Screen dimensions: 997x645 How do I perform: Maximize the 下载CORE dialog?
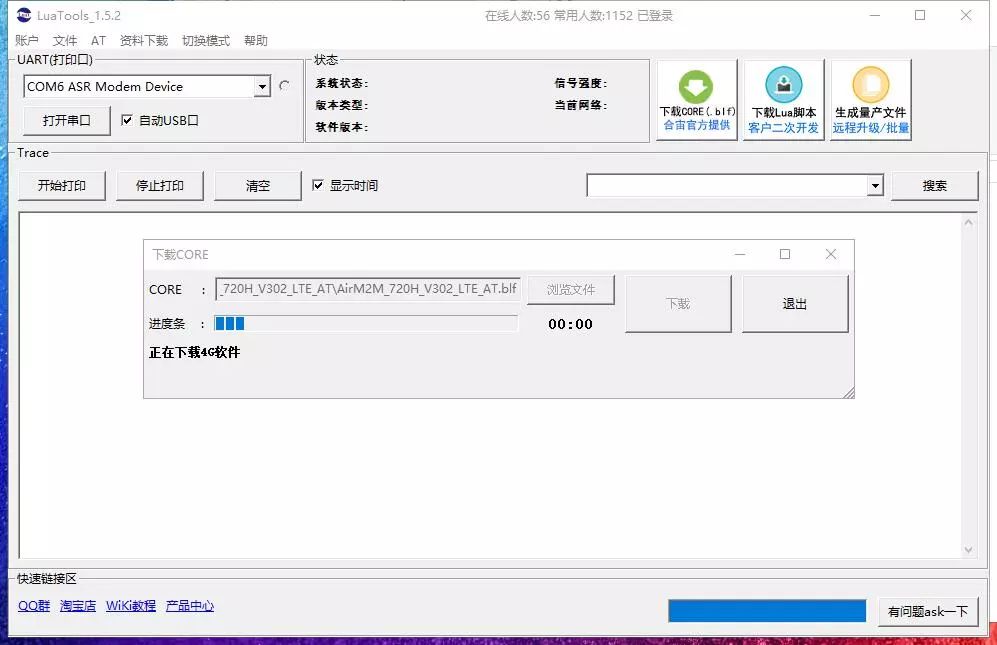point(785,254)
